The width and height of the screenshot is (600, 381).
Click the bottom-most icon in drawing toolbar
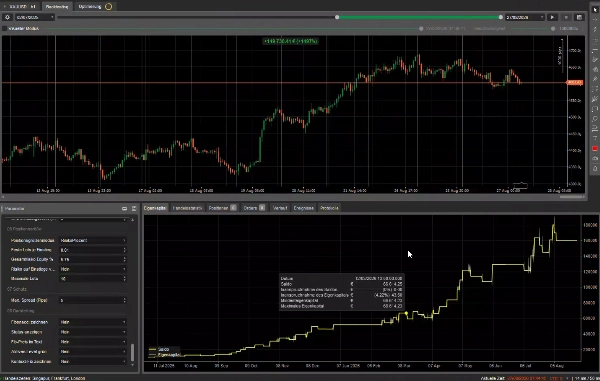pos(595,168)
